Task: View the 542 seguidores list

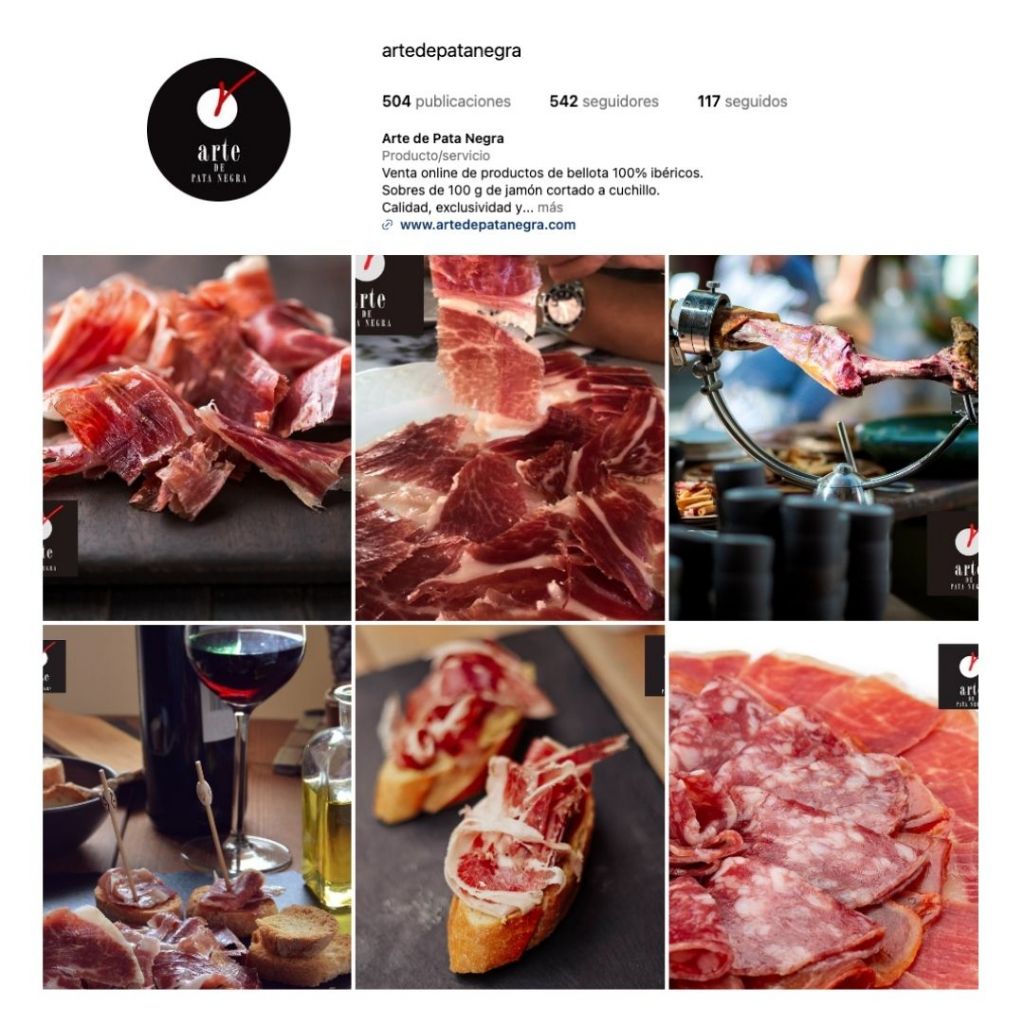Action: point(604,101)
